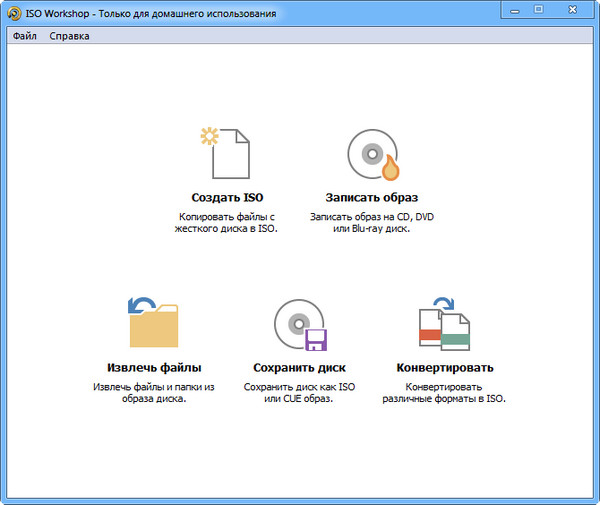The width and height of the screenshot is (600, 505).
Task: Open the Файл menu
Action: pyautogui.click(x=25, y=36)
